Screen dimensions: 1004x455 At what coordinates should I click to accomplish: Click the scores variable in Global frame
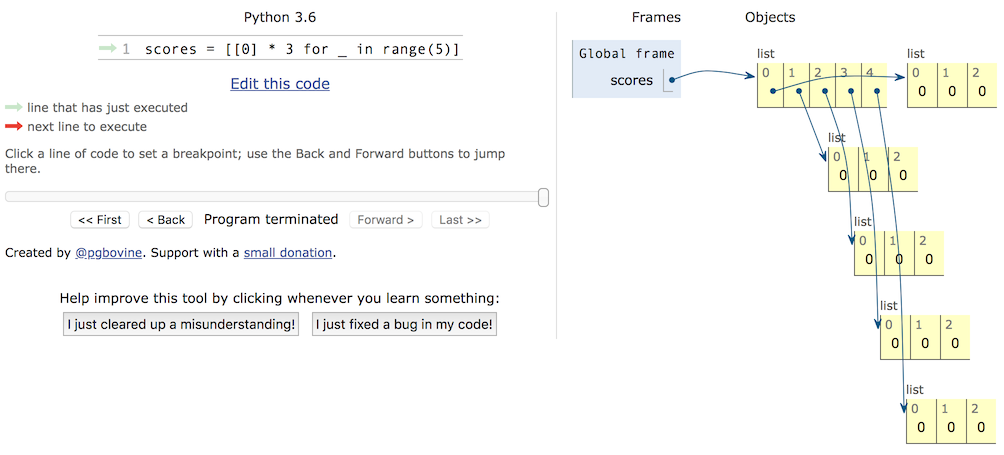(631, 81)
